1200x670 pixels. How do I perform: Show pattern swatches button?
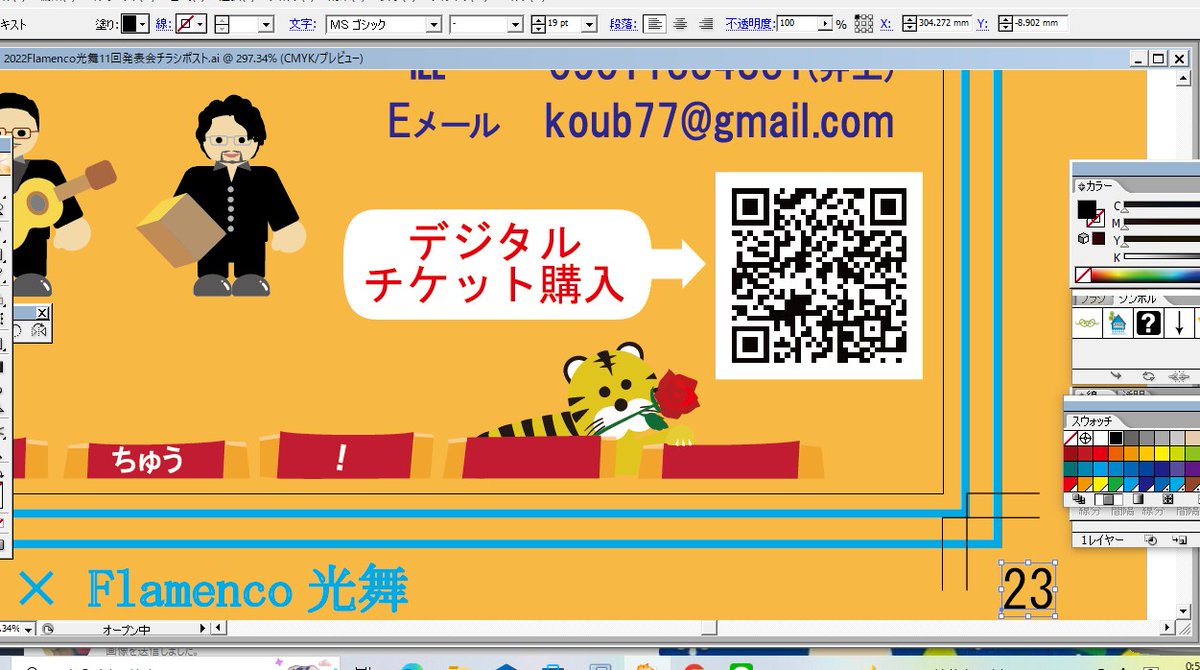coord(1167,499)
